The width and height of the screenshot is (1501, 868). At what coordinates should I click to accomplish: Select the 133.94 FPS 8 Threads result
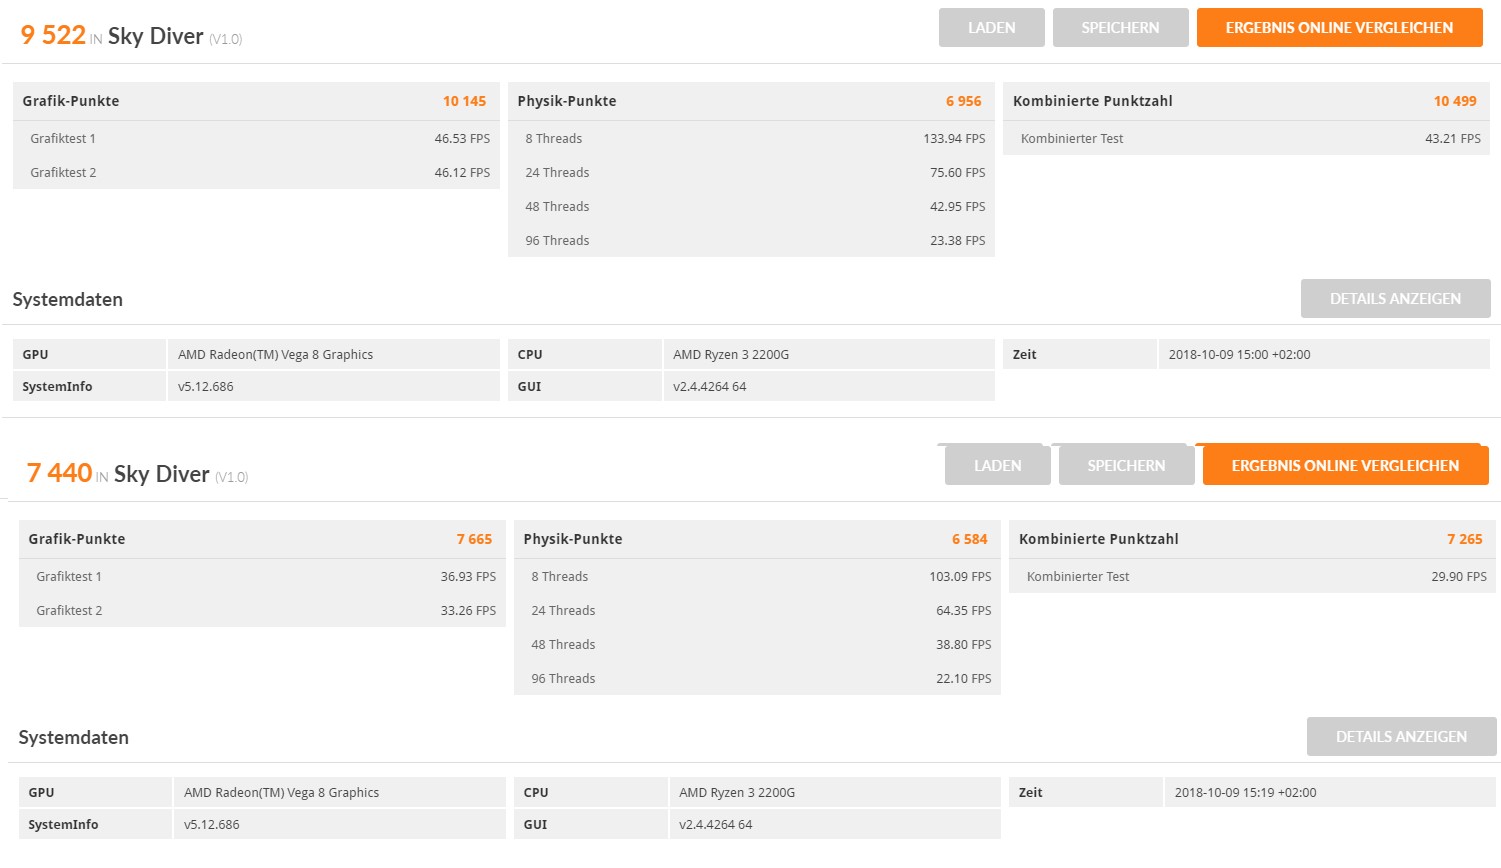point(954,139)
